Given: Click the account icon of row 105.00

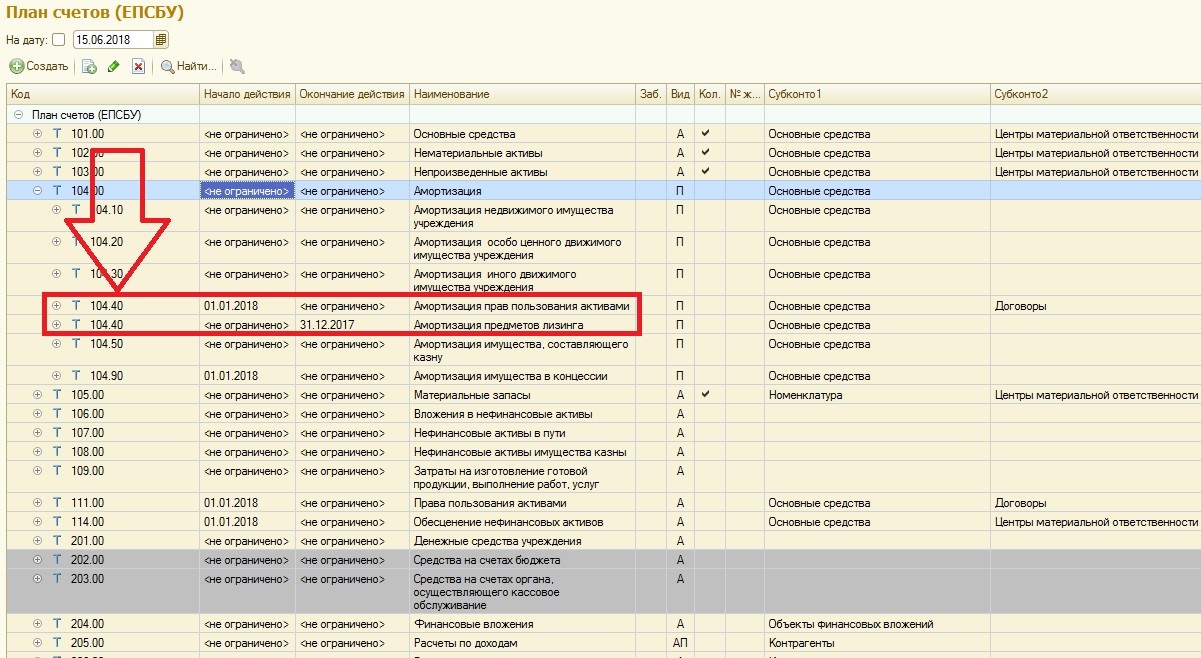Looking at the screenshot, I should 57,395.
